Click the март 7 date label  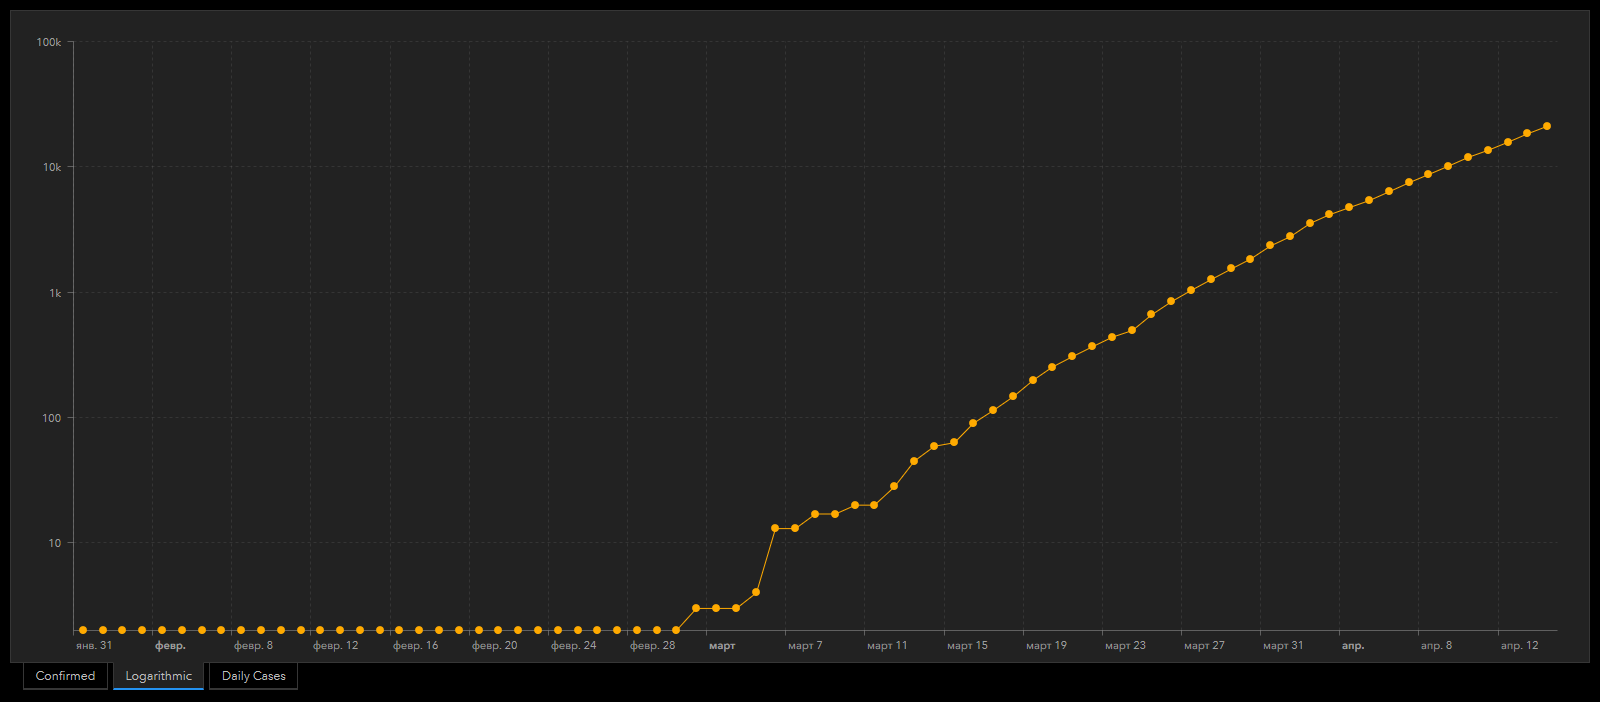[805, 646]
